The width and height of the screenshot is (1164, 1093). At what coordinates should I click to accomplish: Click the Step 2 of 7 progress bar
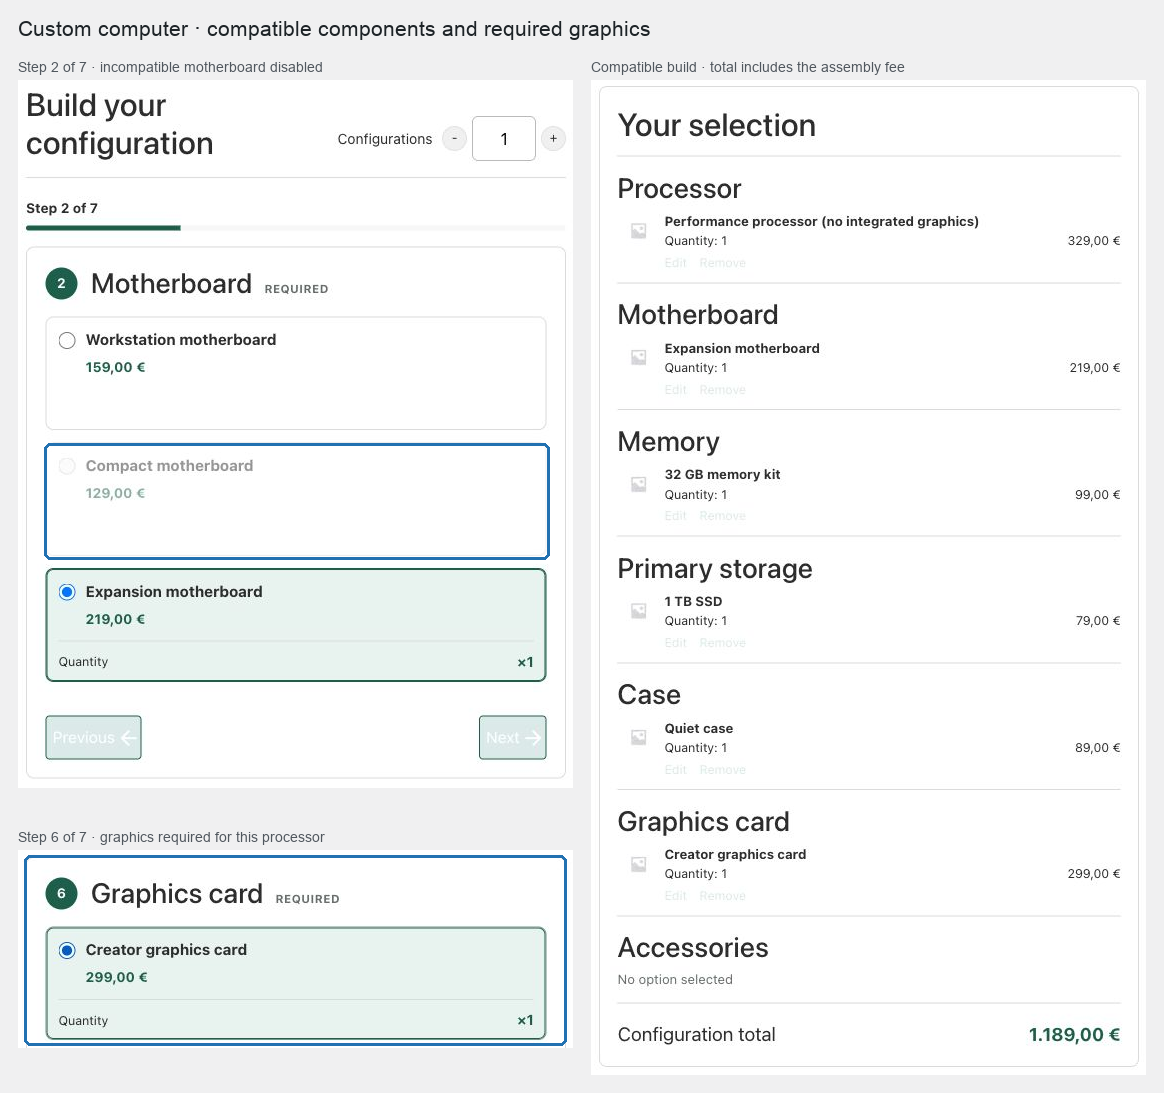pyautogui.click(x=295, y=228)
